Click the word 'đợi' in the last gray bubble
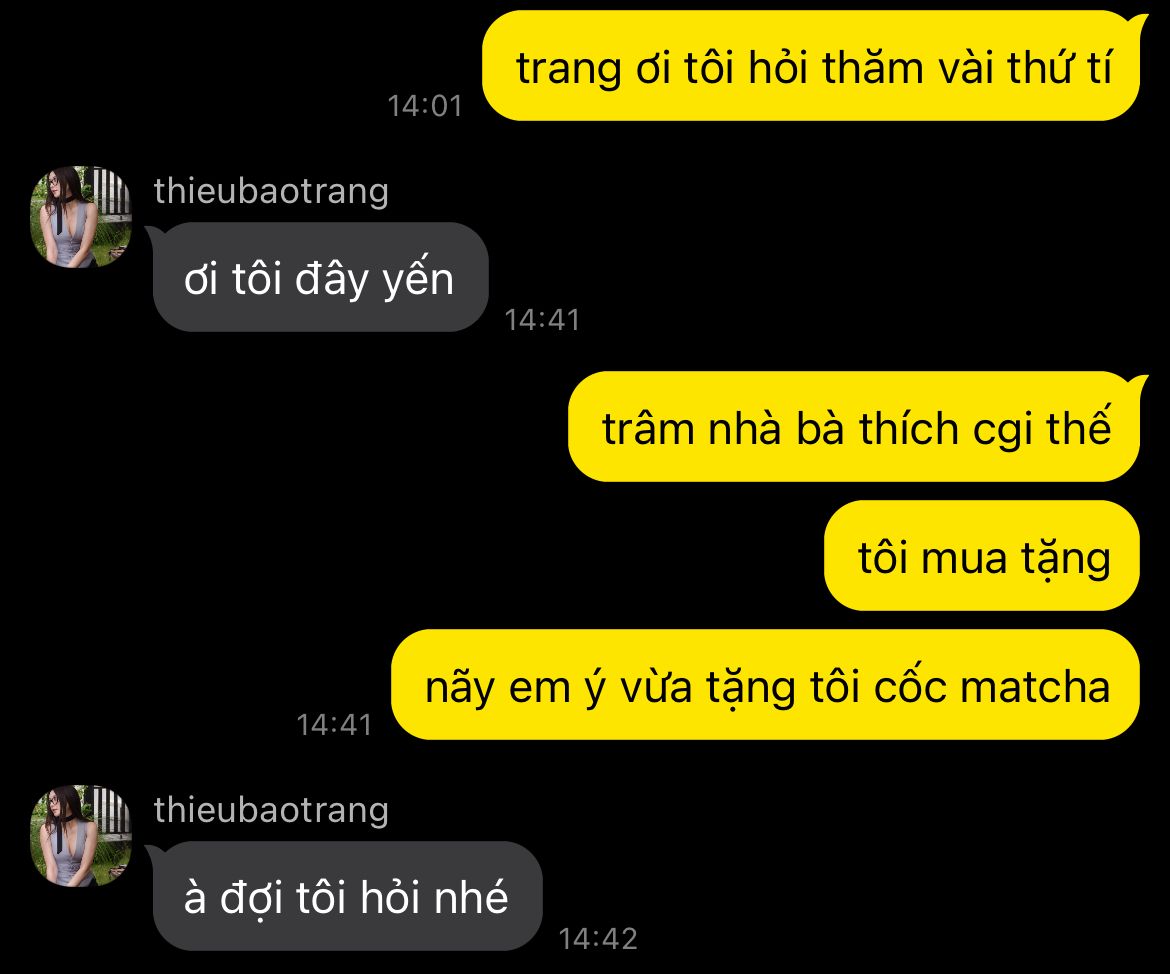The image size is (1170, 974). pos(251,898)
